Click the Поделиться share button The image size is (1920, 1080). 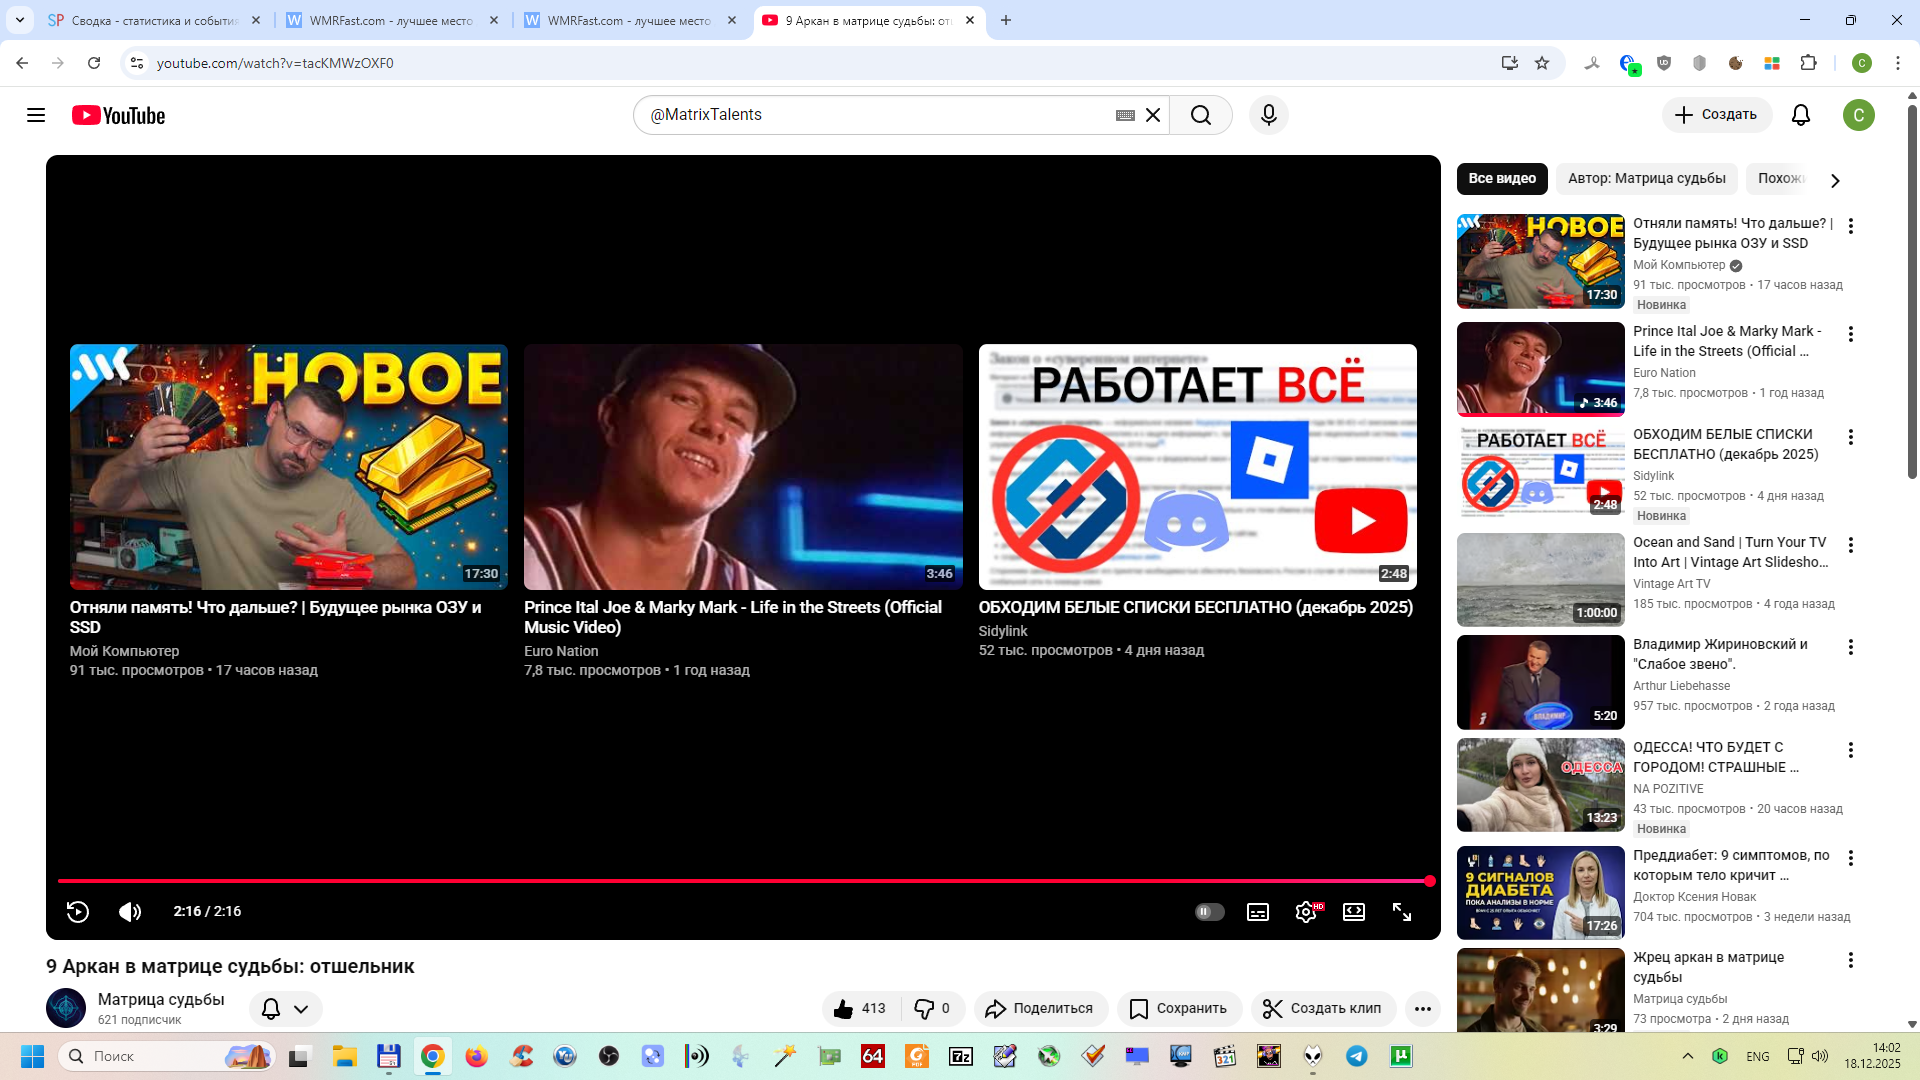coord(1040,1008)
